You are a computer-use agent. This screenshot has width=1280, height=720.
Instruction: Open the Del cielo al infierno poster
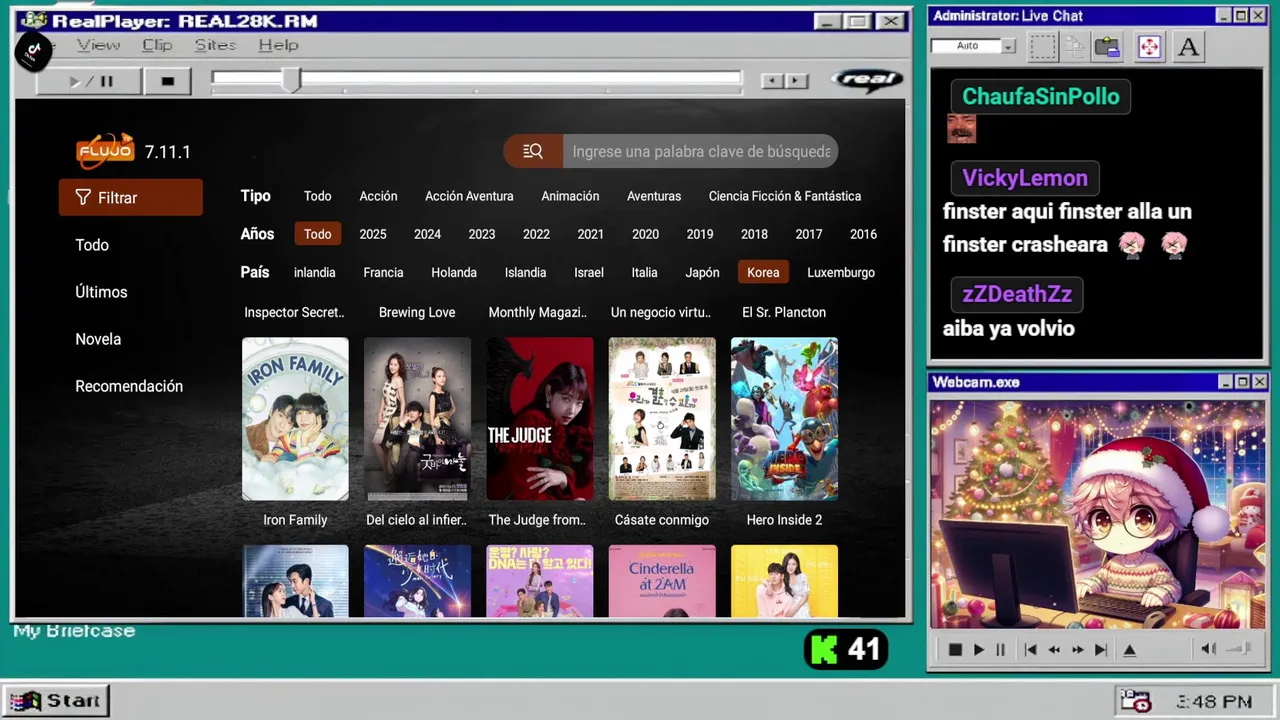417,419
